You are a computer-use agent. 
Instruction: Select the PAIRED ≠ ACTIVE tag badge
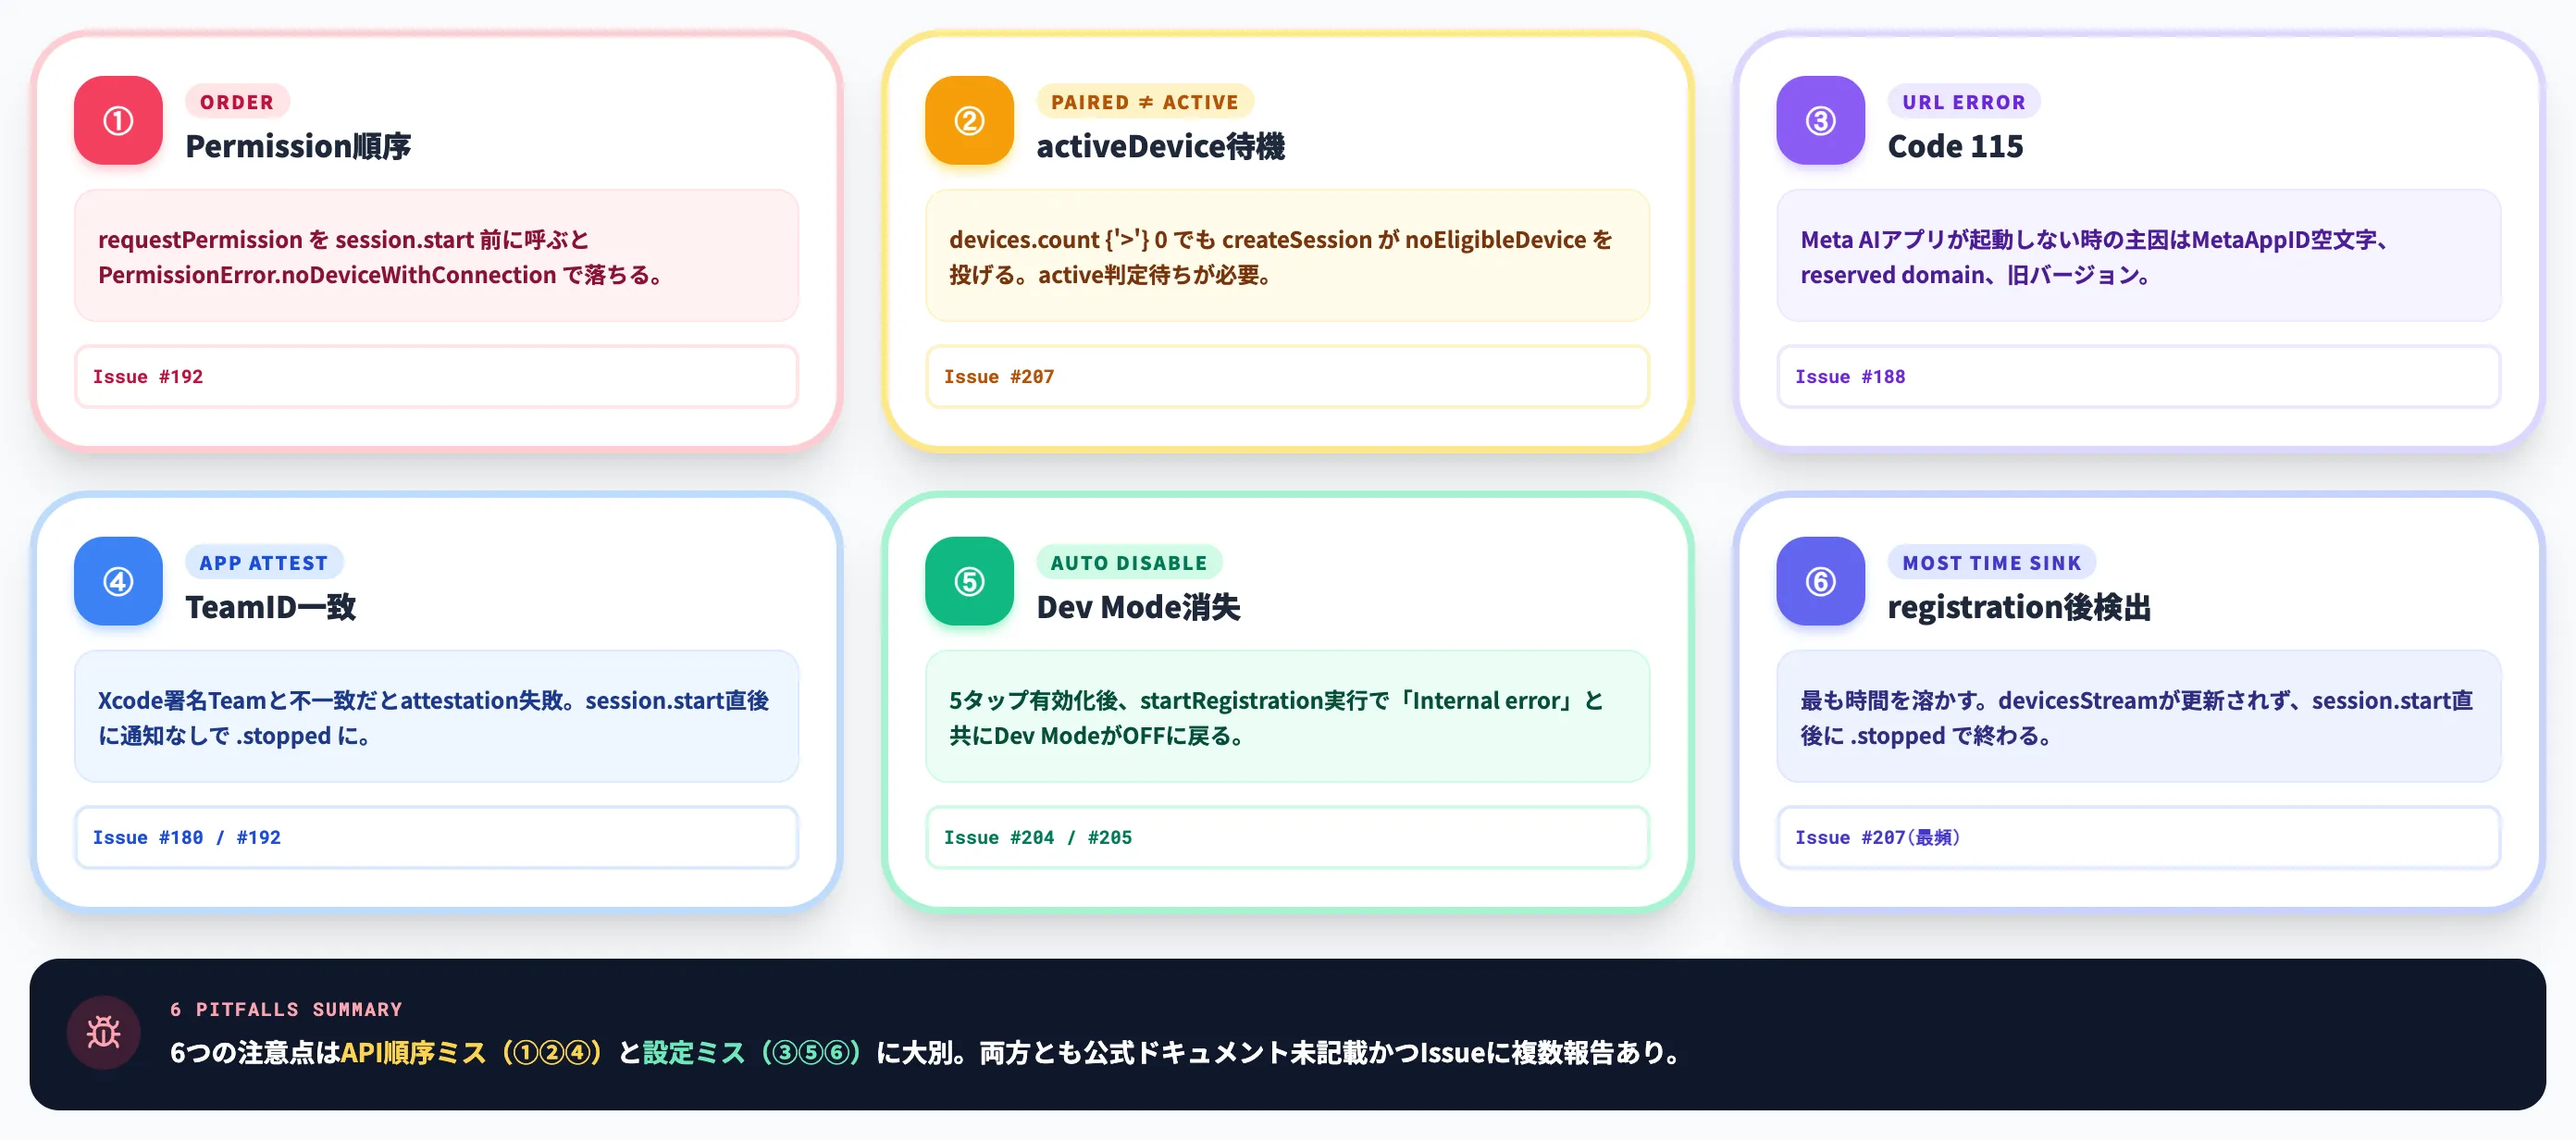[1145, 102]
